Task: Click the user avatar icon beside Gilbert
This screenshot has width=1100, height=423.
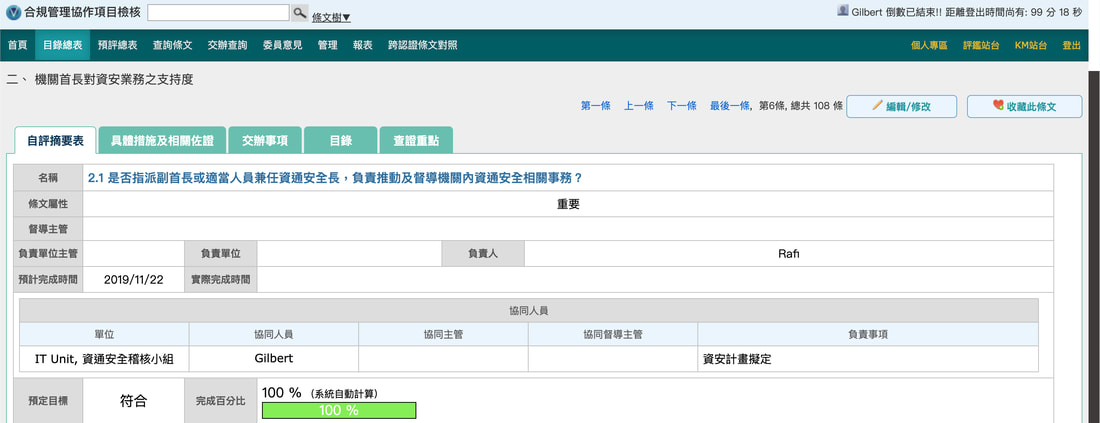Action: point(843,11)
